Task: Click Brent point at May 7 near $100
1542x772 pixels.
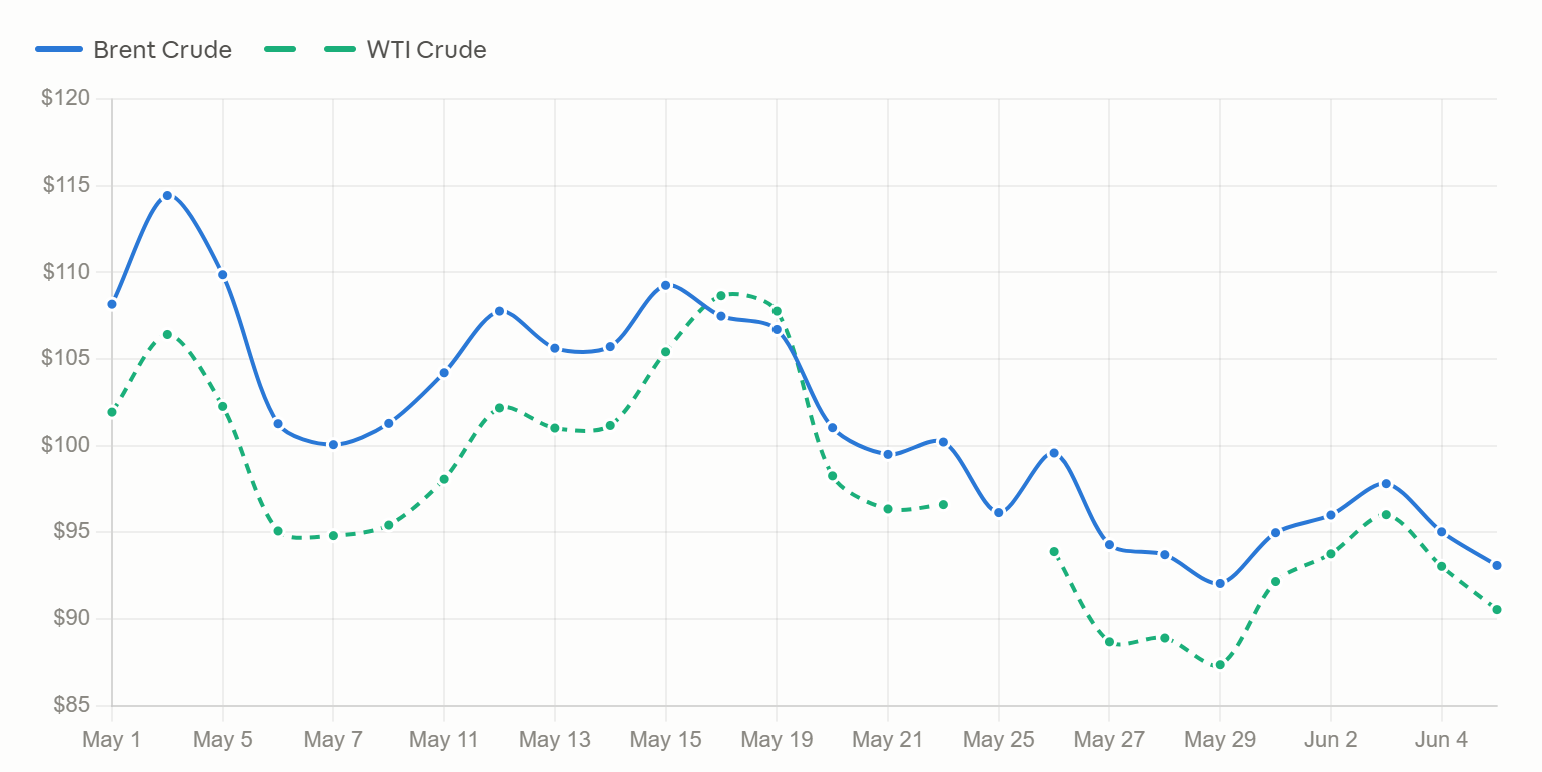Action: click(x=333, y=445)
